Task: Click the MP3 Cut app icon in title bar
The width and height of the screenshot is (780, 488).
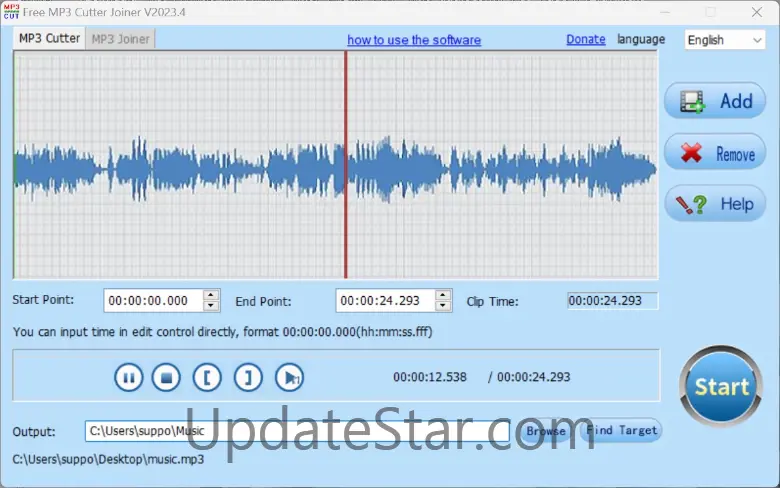Action: pyautogui.click(x=11, y=12)
